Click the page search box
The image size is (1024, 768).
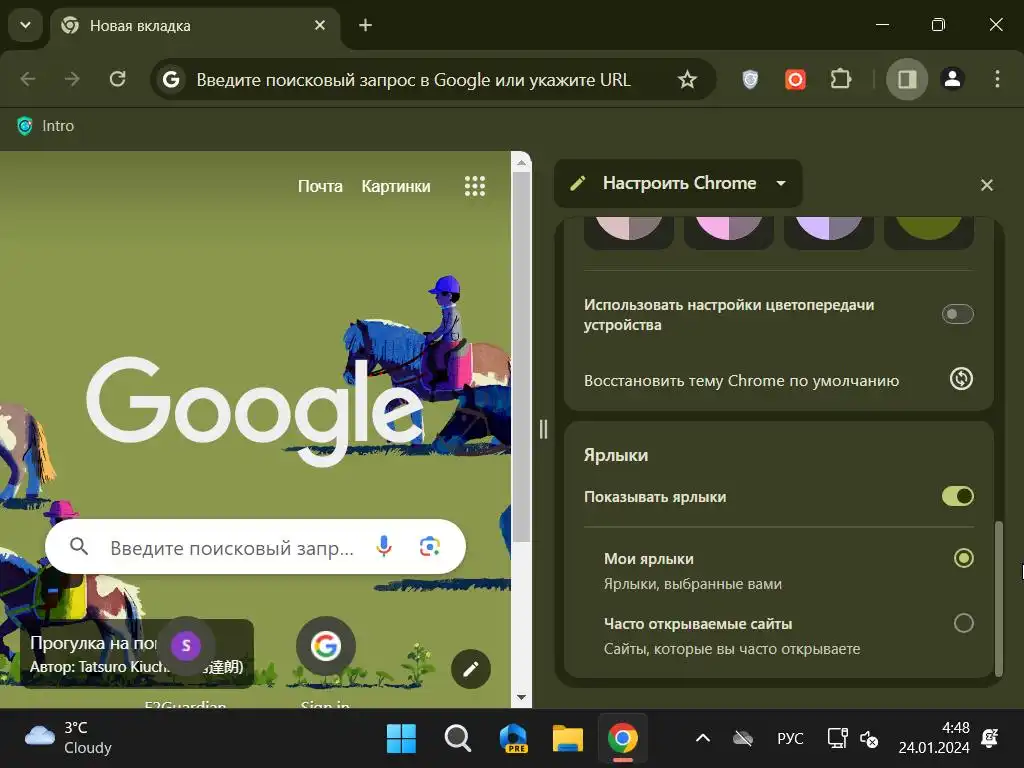click(x=255, y=547)
